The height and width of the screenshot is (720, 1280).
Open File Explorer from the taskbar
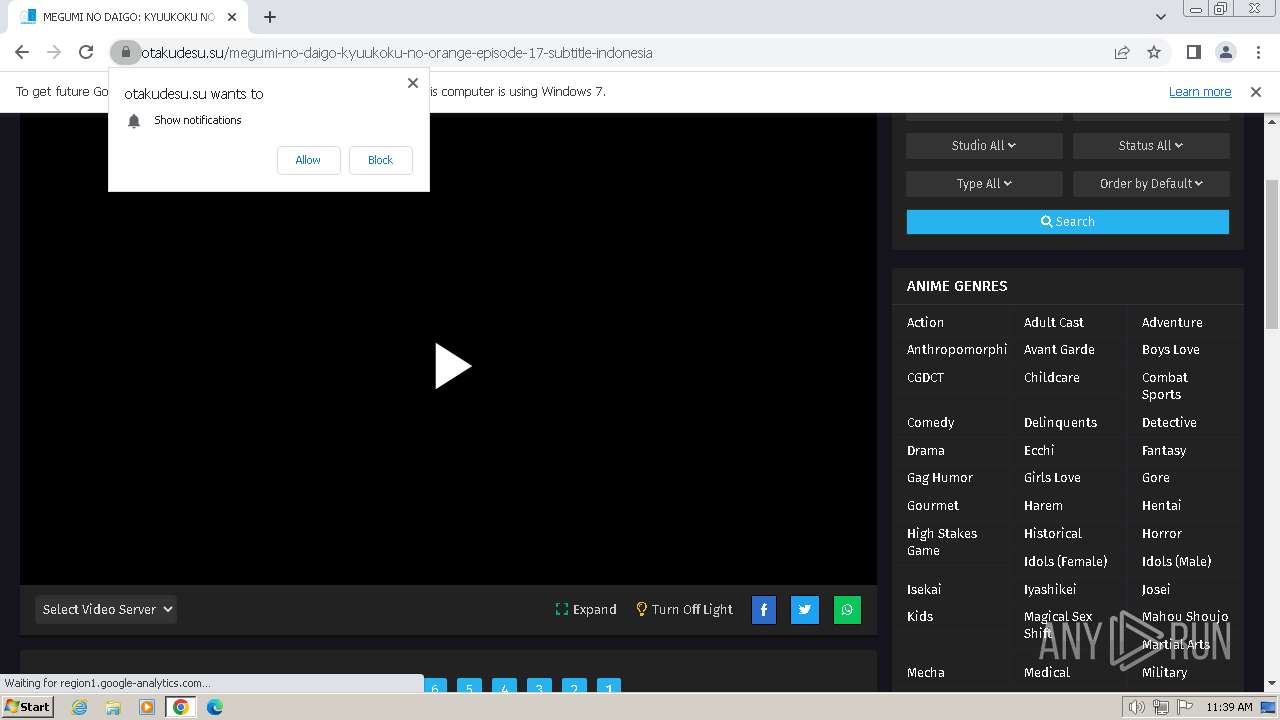113,707
